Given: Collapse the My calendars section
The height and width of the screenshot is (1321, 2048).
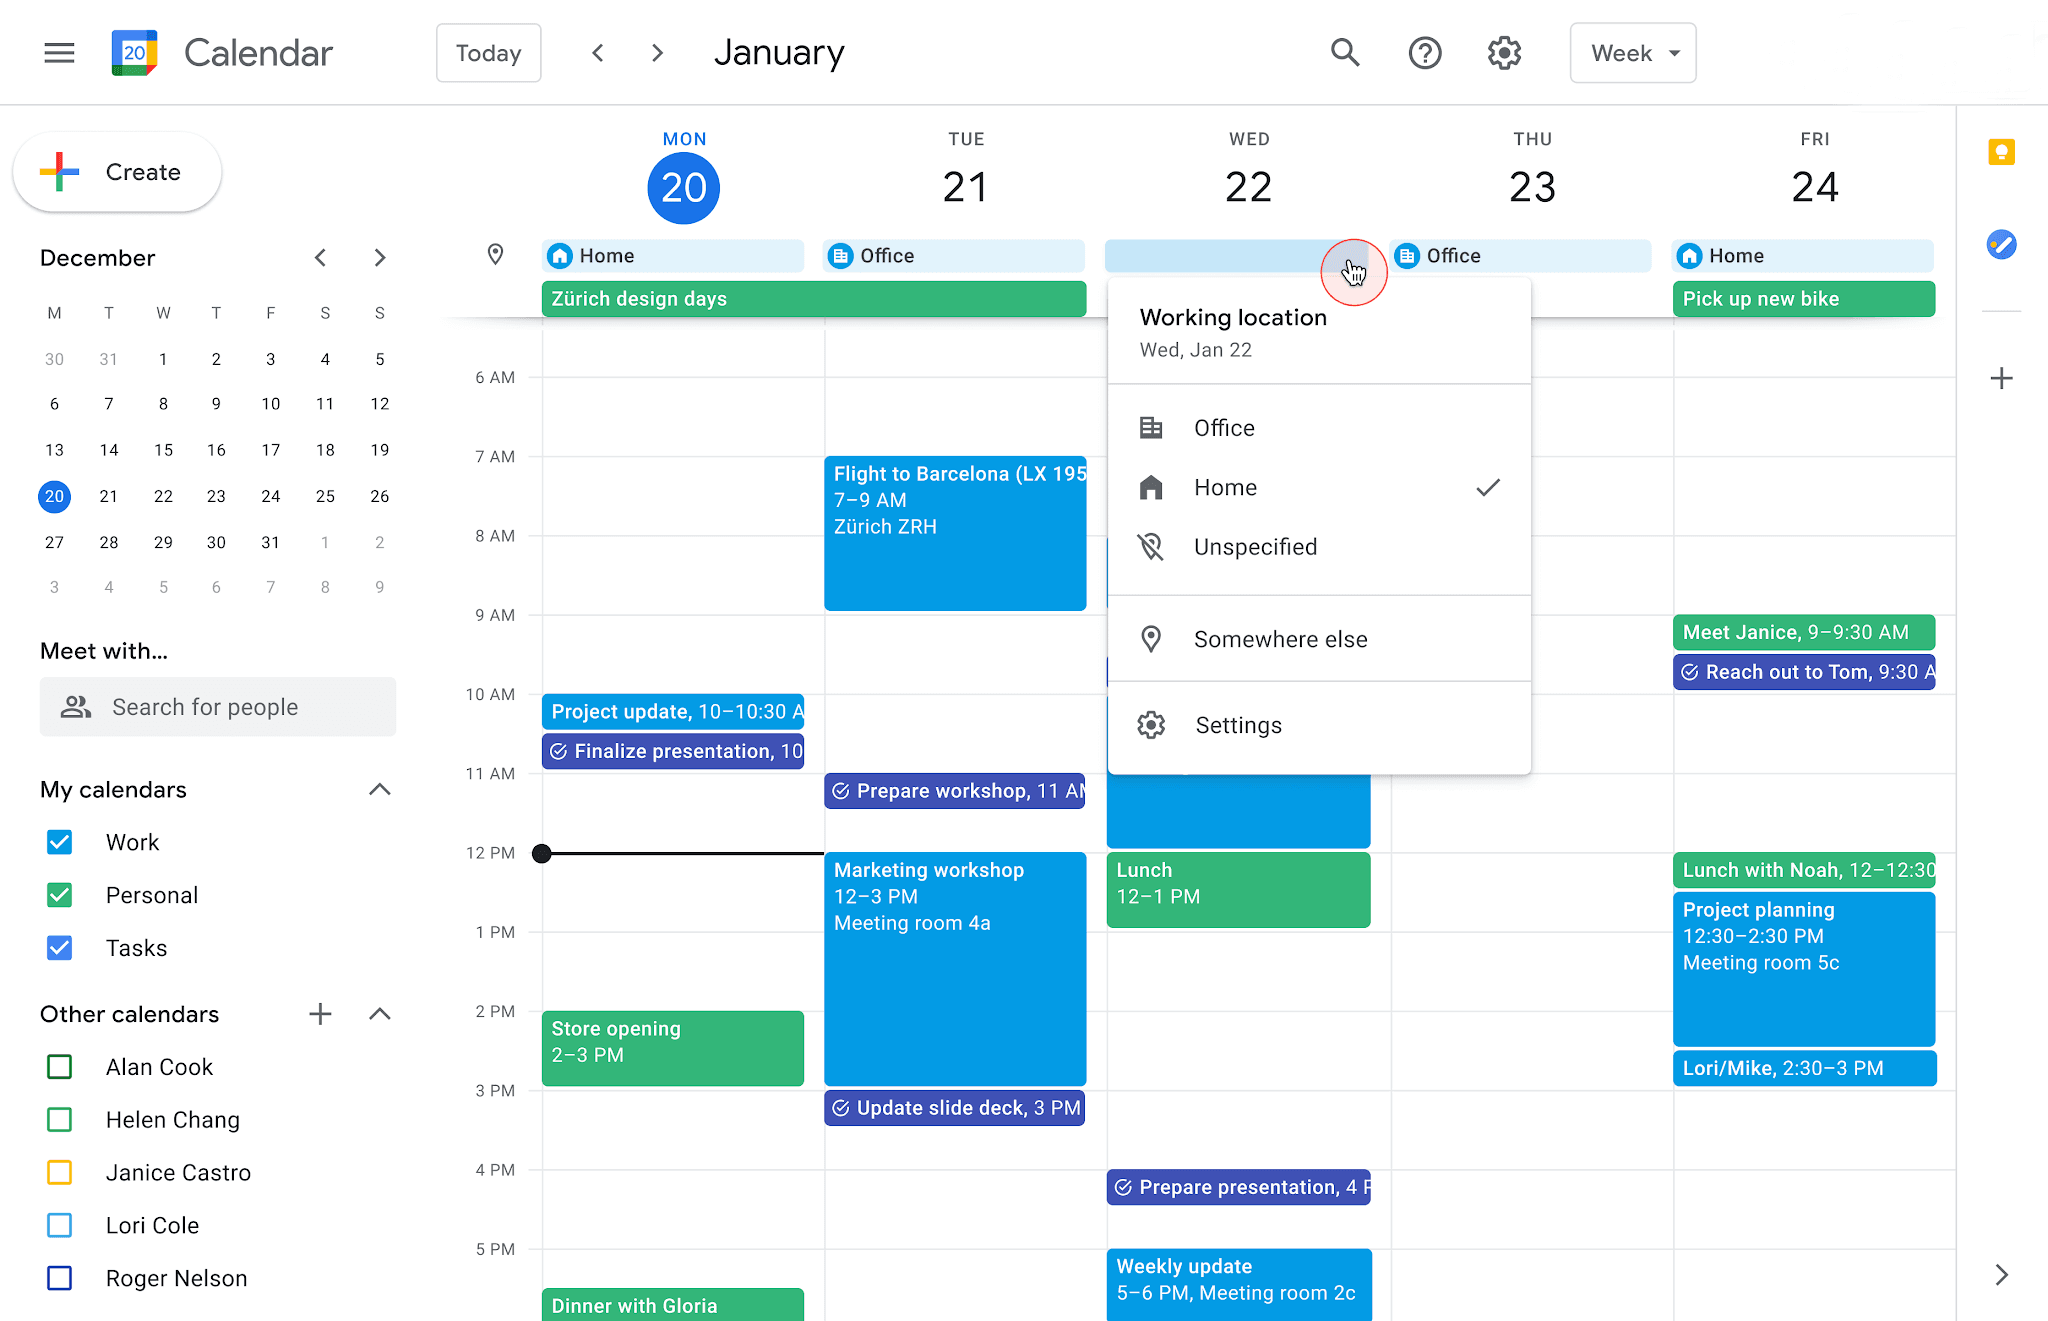Looking at the screenshot, I should (379, 790).
